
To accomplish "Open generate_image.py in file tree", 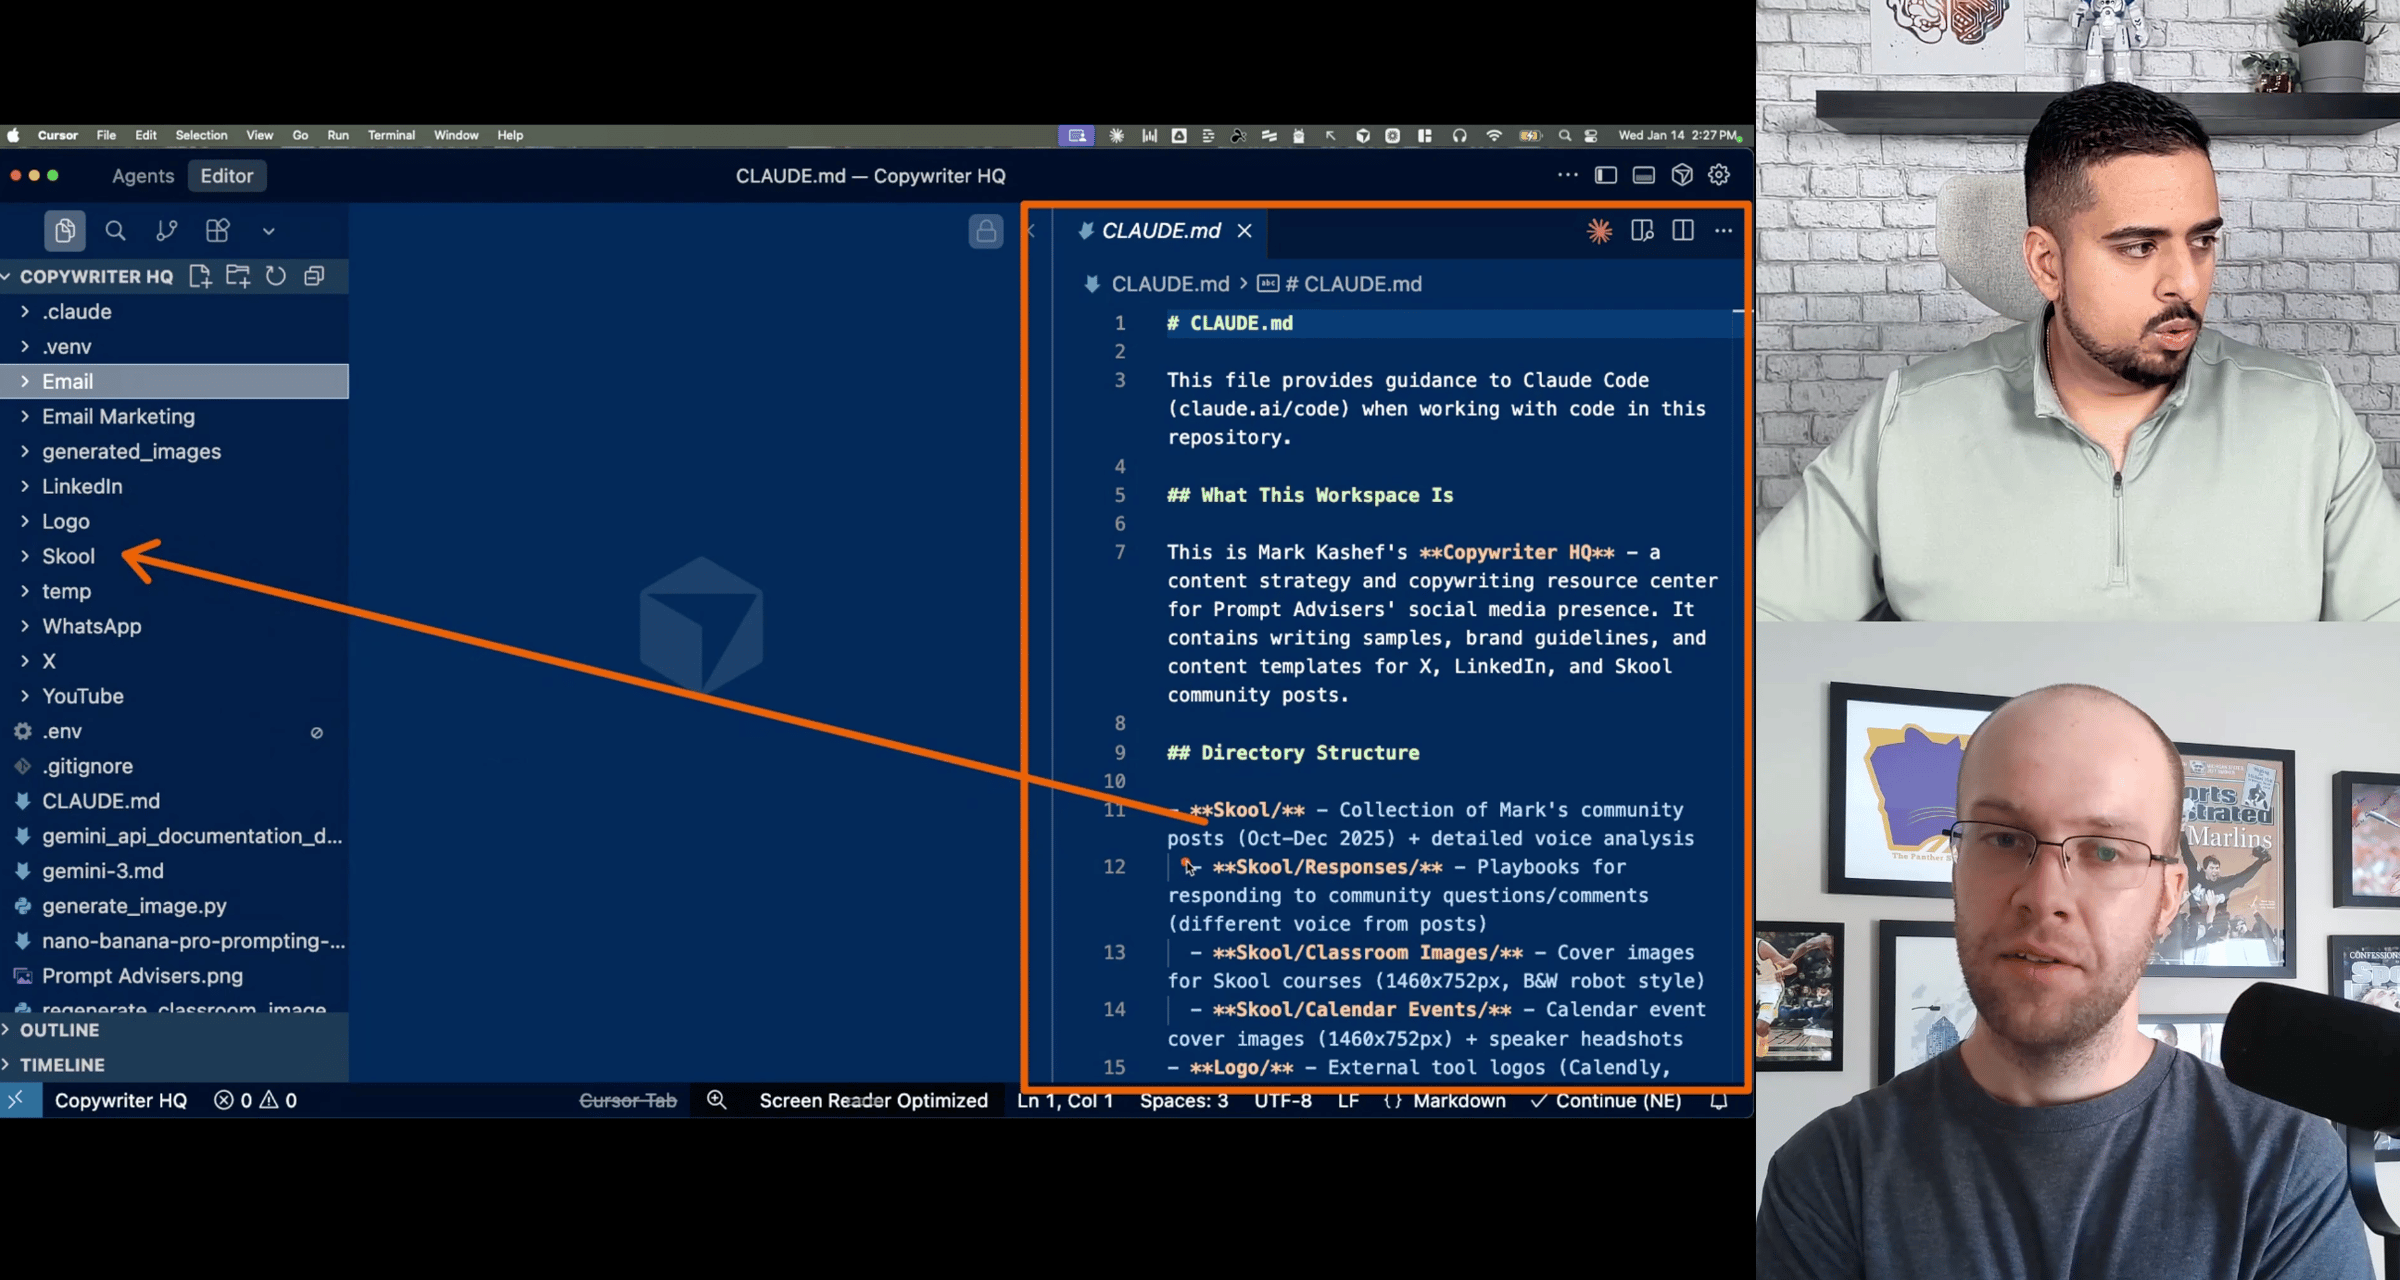I will click(x=134, y=906).
